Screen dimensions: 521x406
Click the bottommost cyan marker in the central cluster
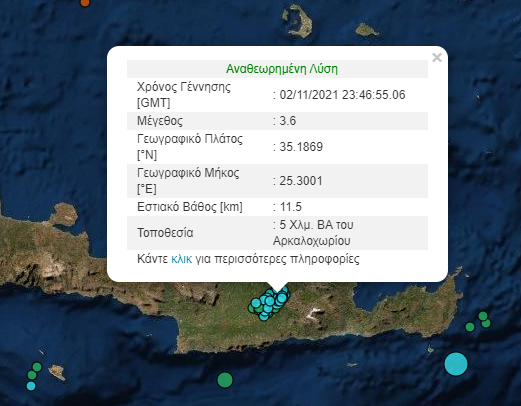(x=264, y=316)
